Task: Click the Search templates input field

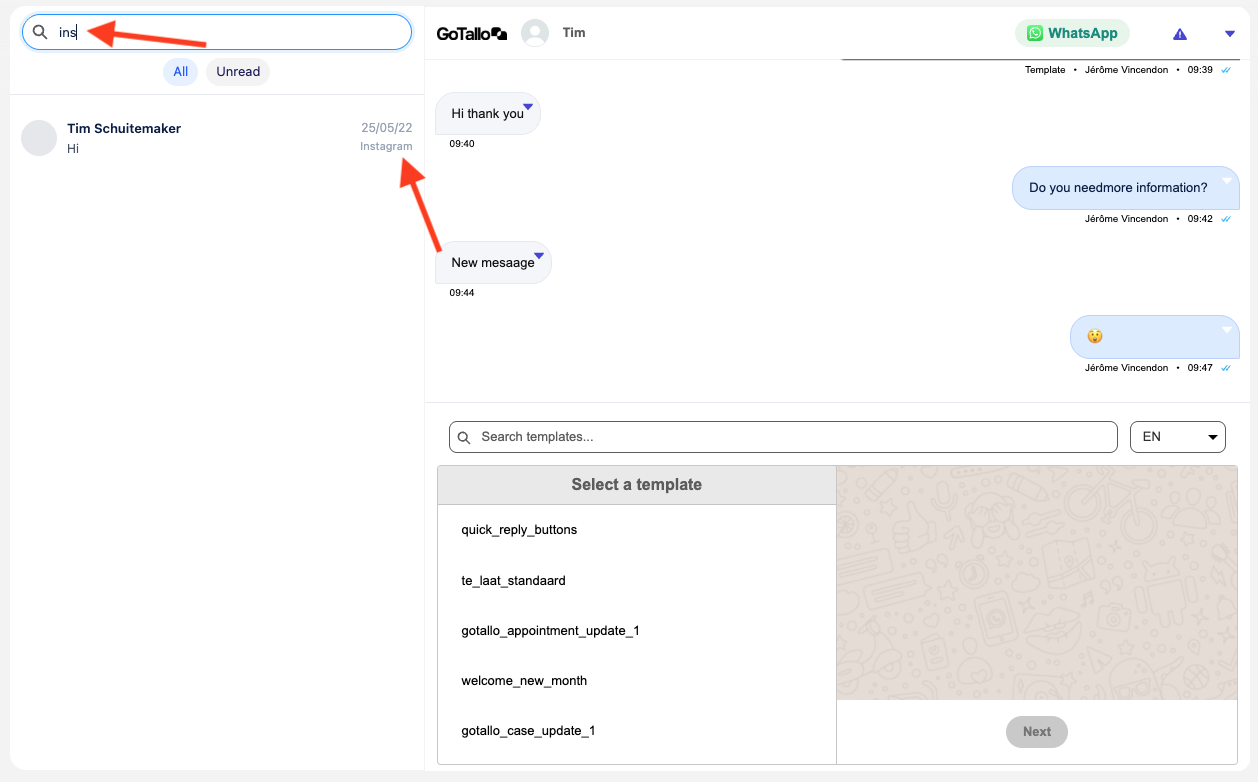Action: (790, 437)
